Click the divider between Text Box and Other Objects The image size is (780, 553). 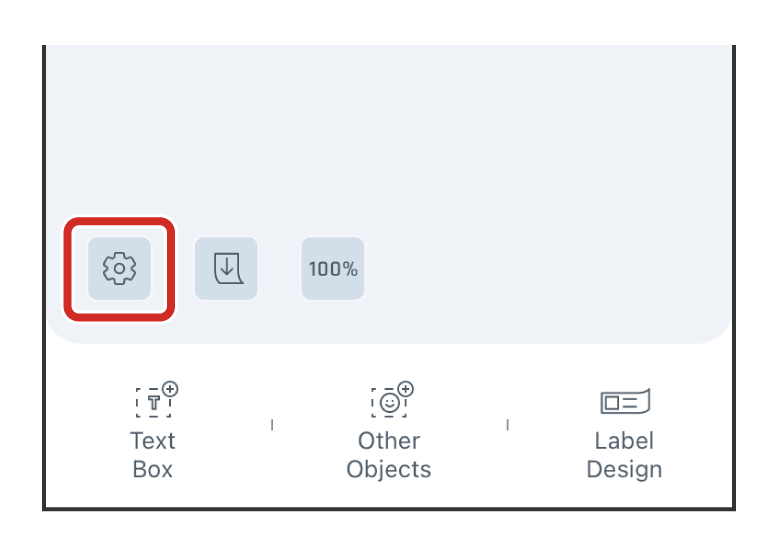(272, 425)
